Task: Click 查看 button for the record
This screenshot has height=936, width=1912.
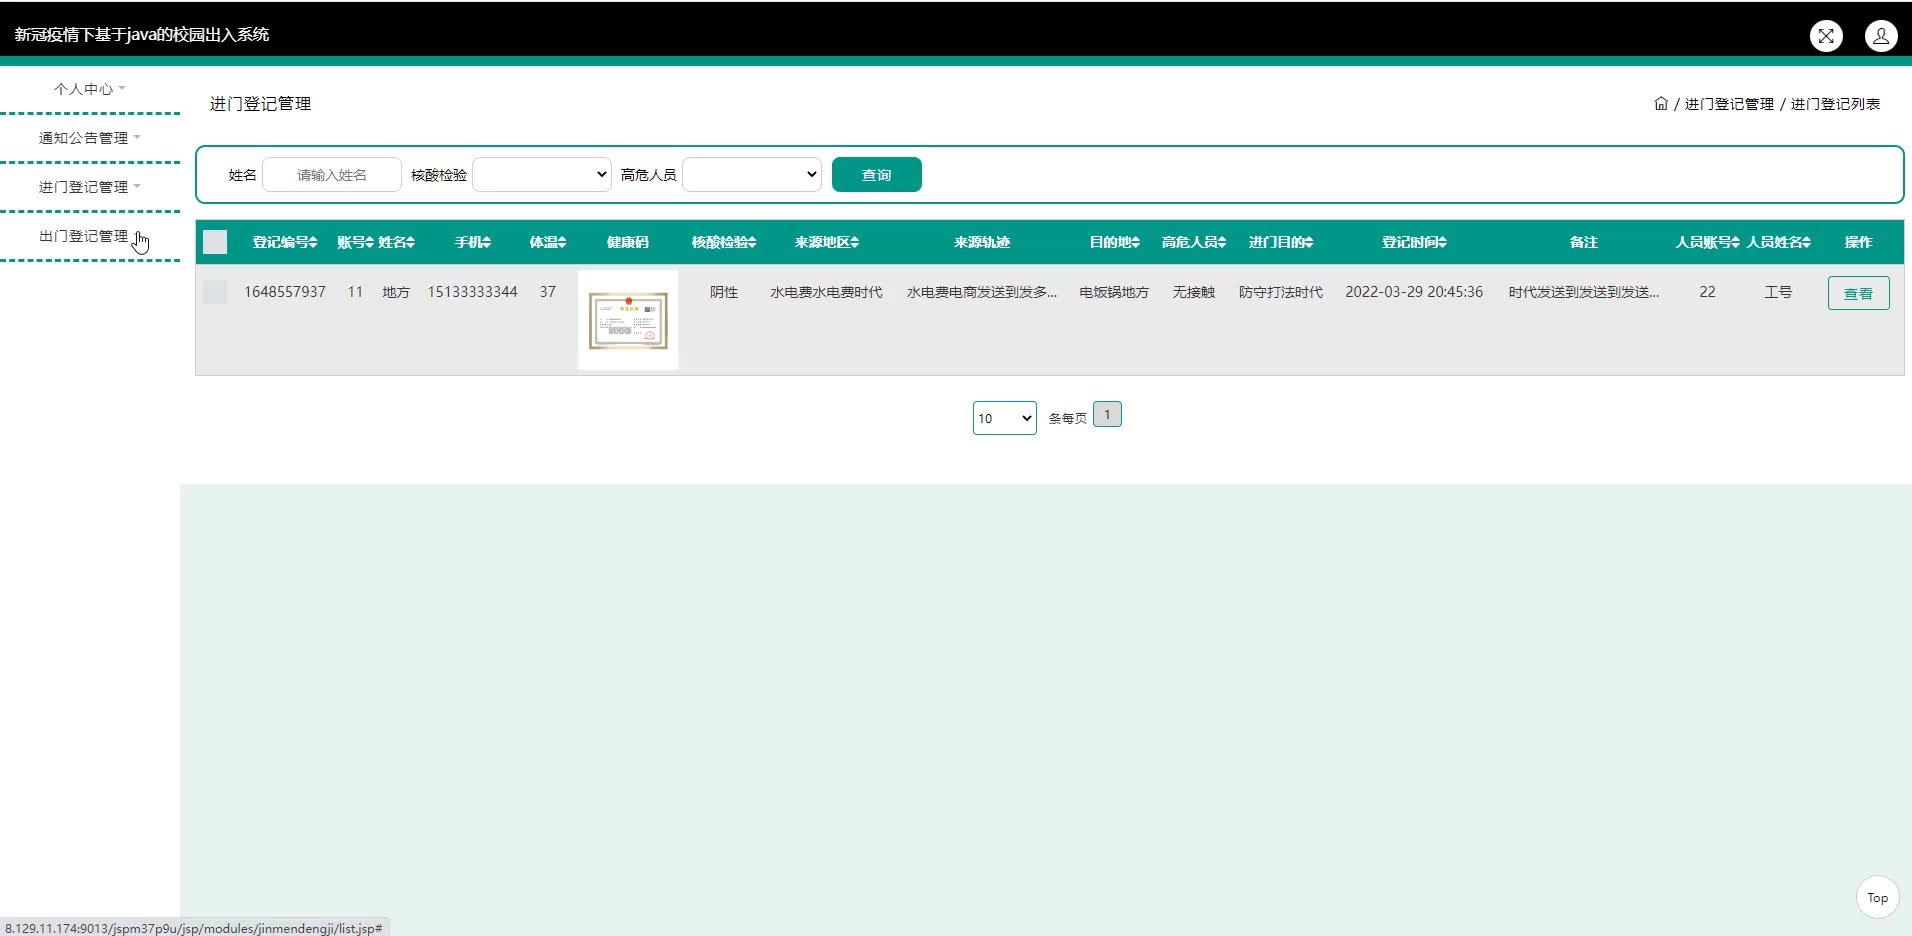Action: (x=1857, y=293)
